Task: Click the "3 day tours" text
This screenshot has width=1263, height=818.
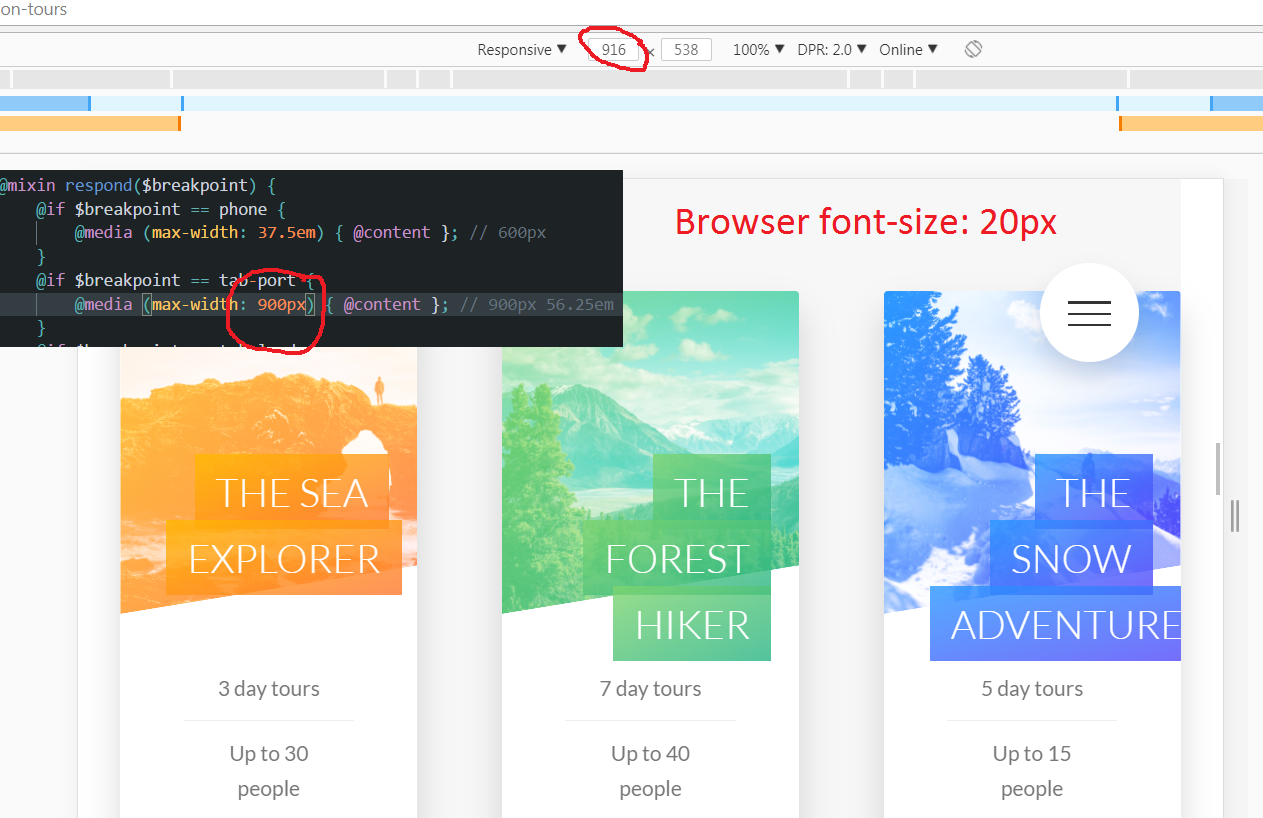Action: pyautogui.click(x=269, y=689)
